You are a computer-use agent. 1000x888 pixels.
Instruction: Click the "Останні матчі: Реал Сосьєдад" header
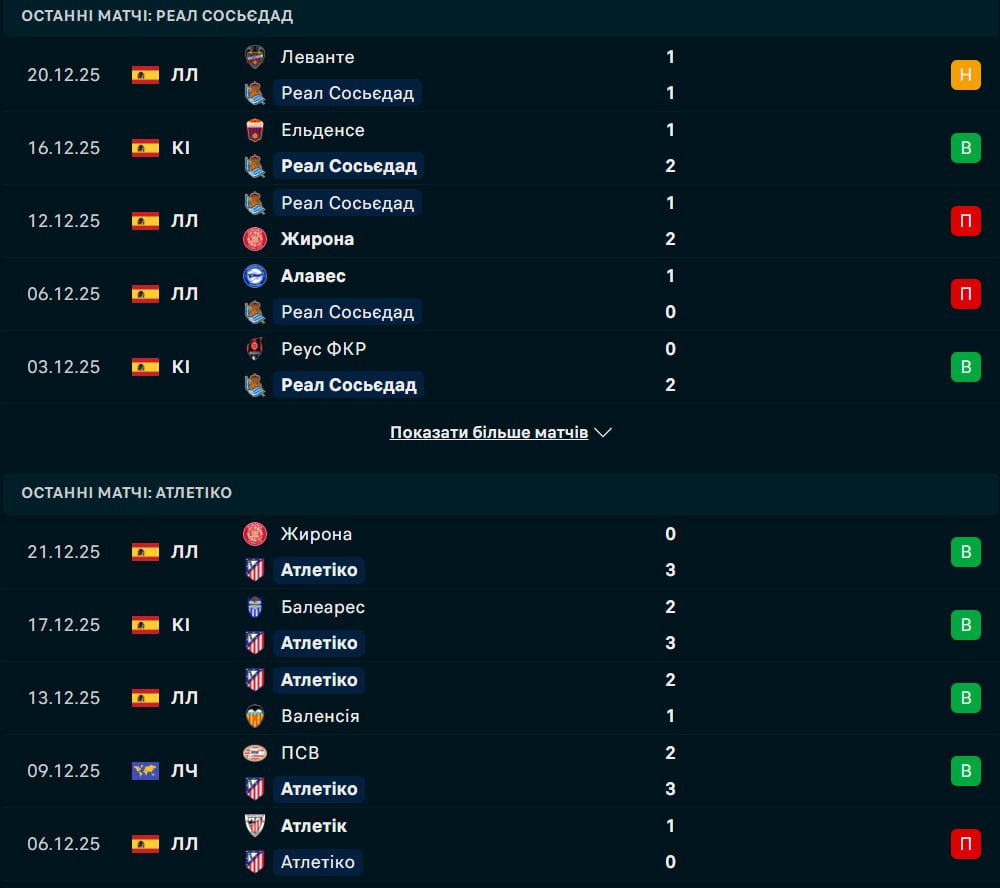tap(157, 16)
